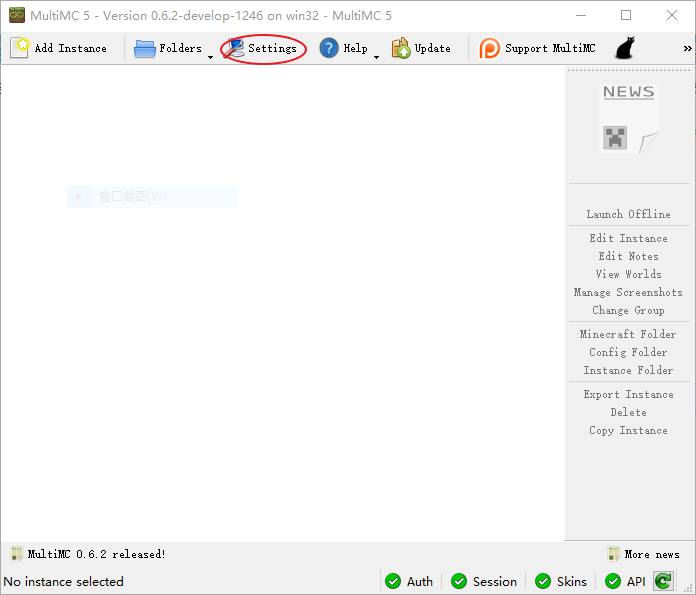
Task: Open the Config Folder
Action: (x=629, y=352)
